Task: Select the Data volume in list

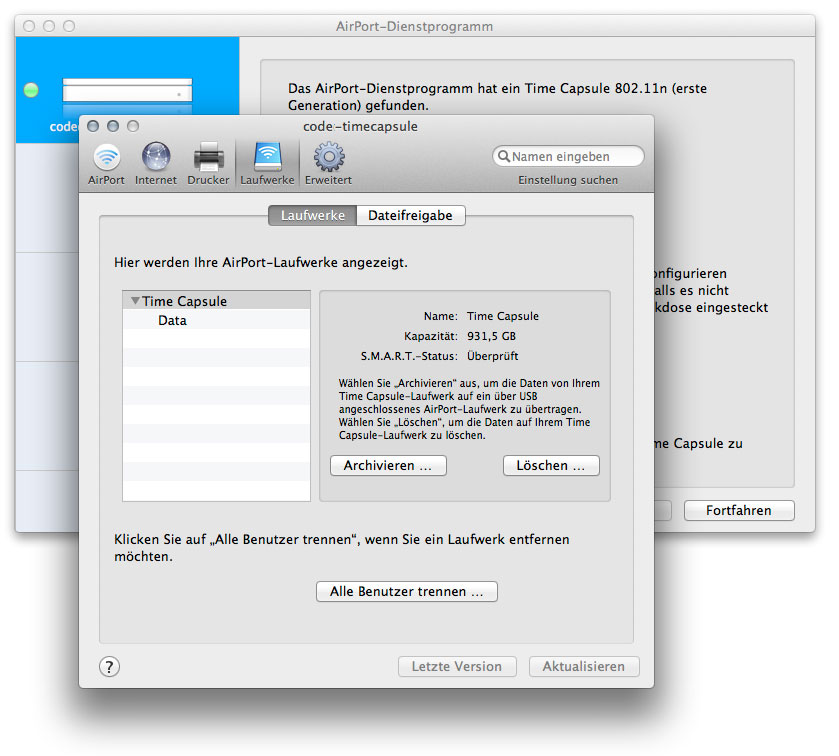Action: click(x=172, y=321)
